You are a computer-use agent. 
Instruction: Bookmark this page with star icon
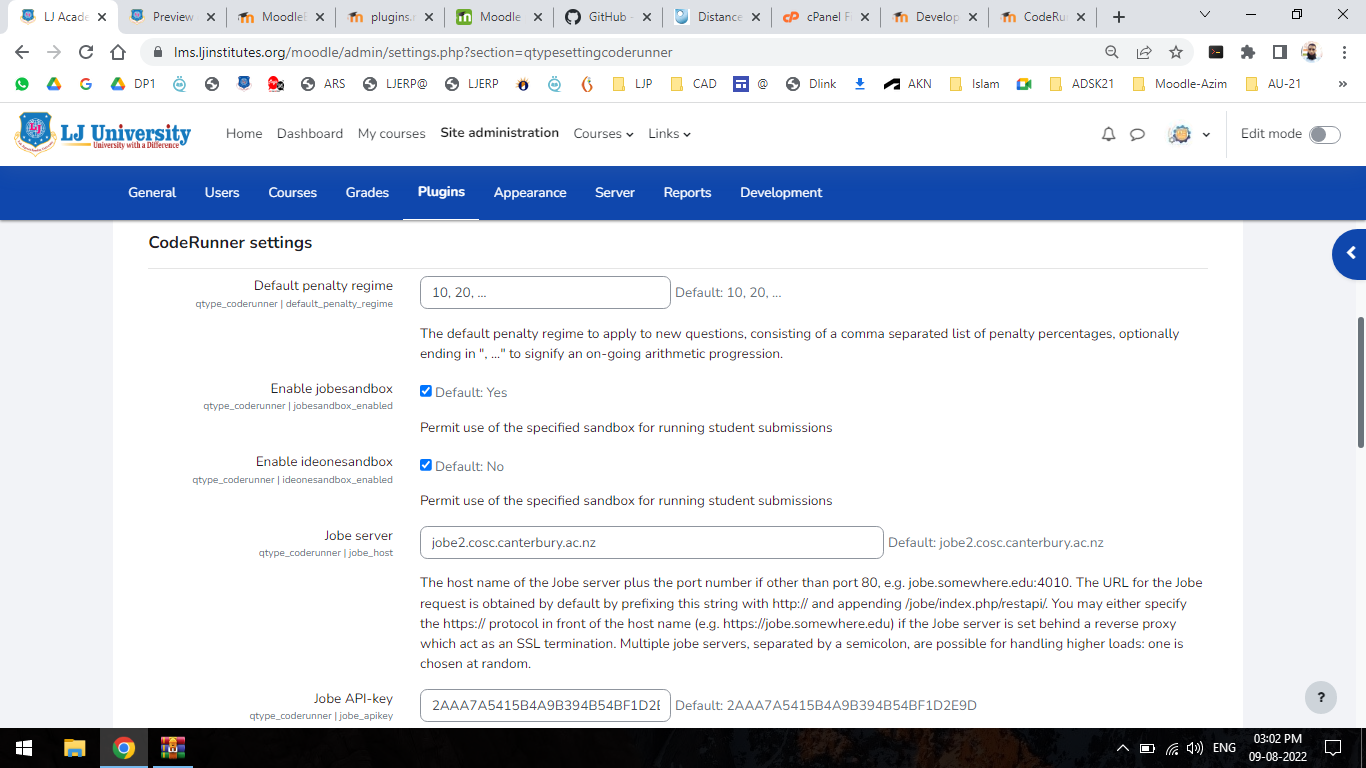1176,52
